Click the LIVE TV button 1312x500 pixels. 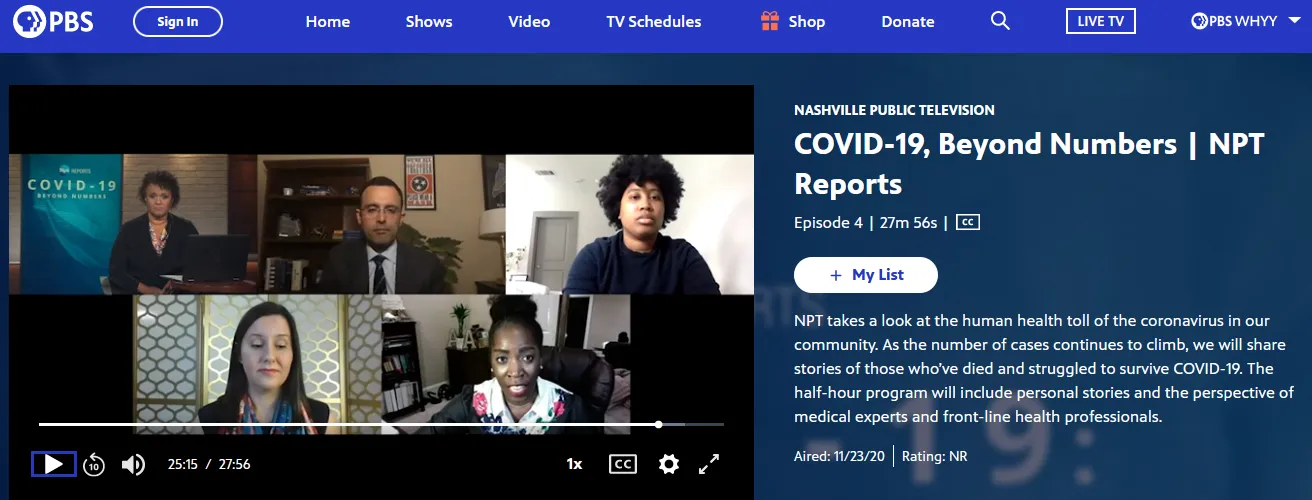point(1101,21)
